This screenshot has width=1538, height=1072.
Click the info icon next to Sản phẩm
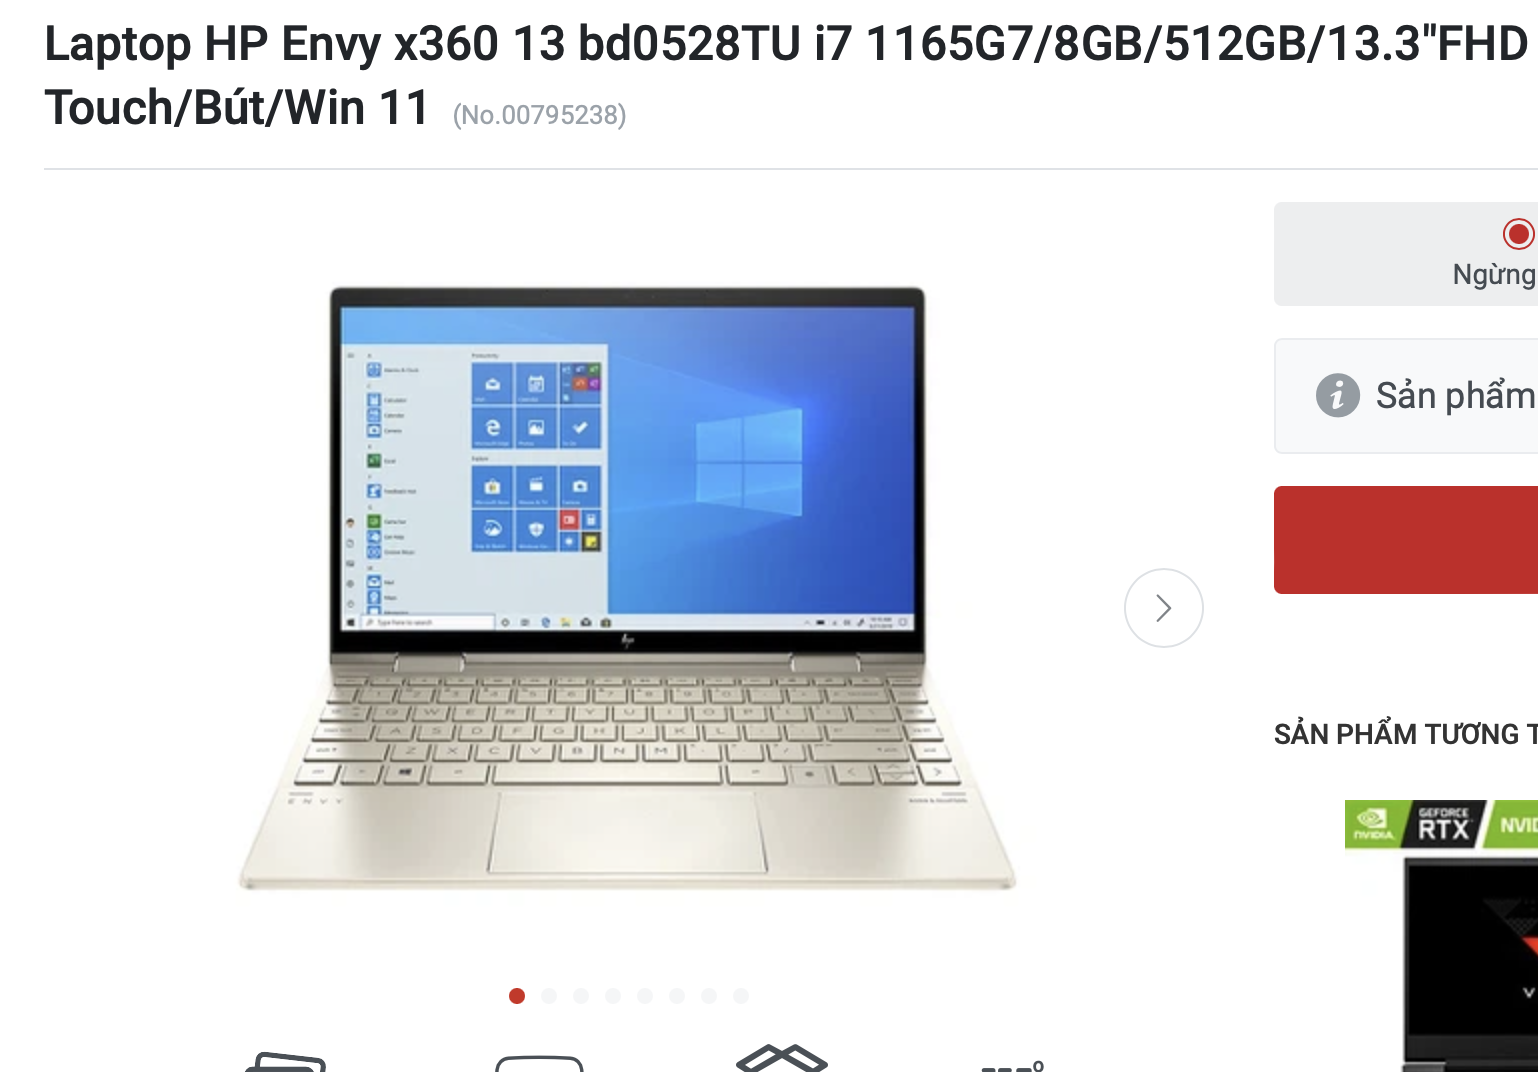(x=1337, y=395)
